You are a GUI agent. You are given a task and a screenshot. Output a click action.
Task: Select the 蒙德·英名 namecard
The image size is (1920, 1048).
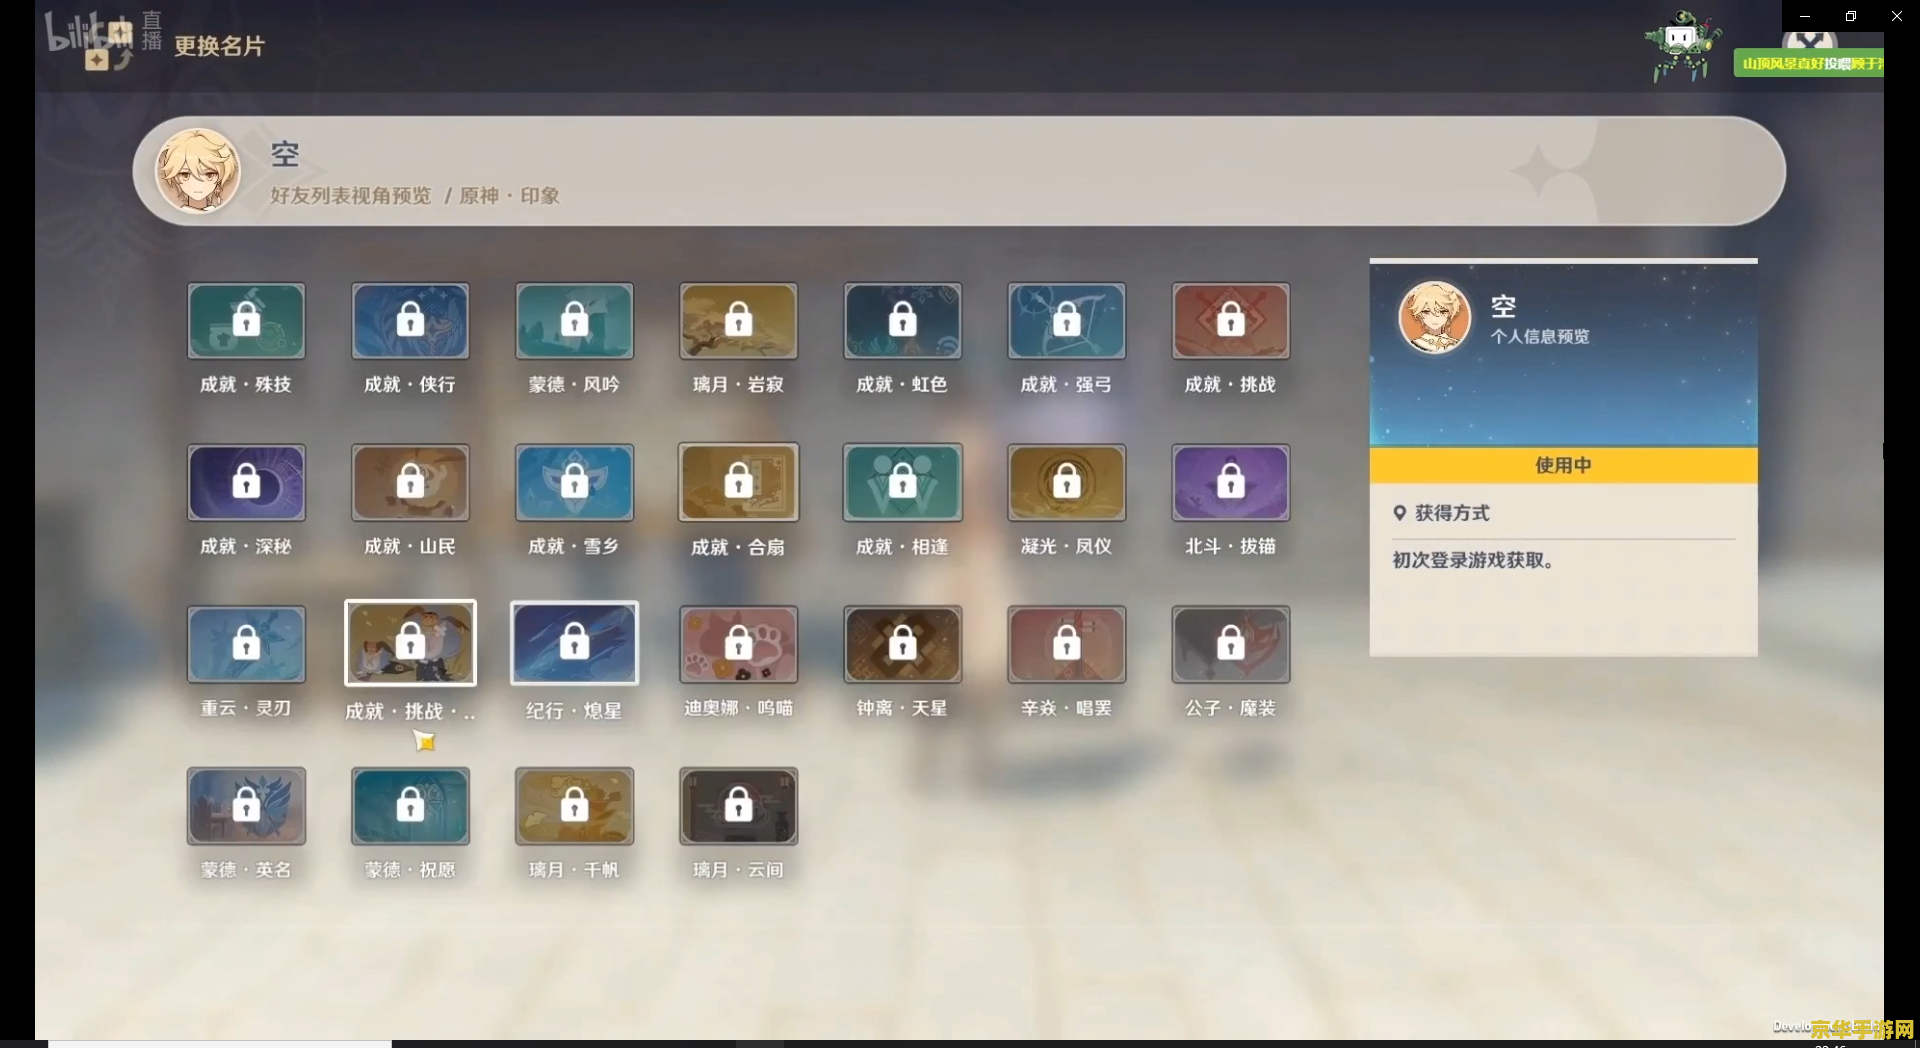(x=246, y=807)
